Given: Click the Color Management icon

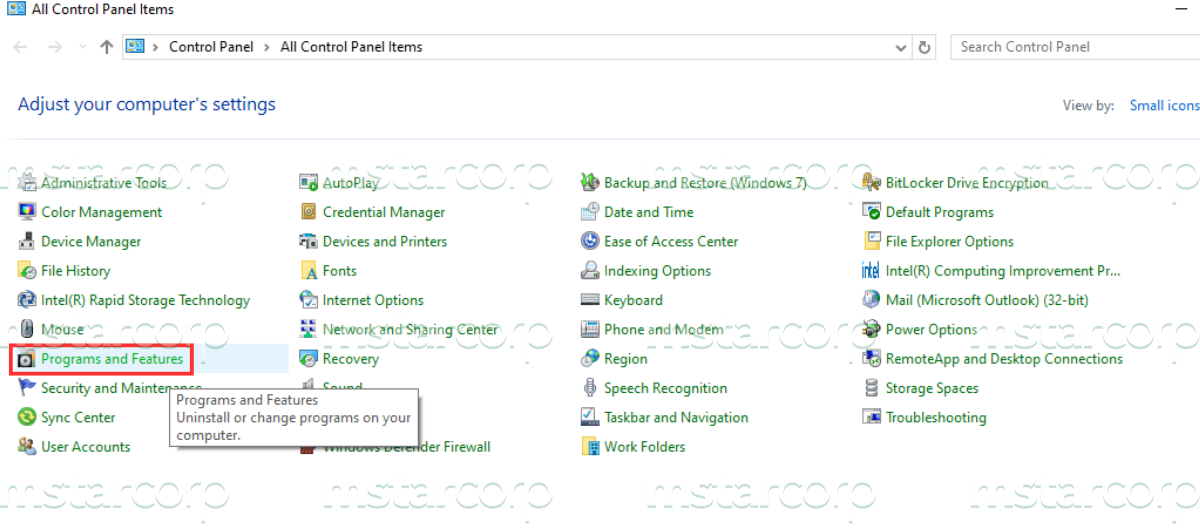Looking at the screenshot, I should (x=27, y=212).
